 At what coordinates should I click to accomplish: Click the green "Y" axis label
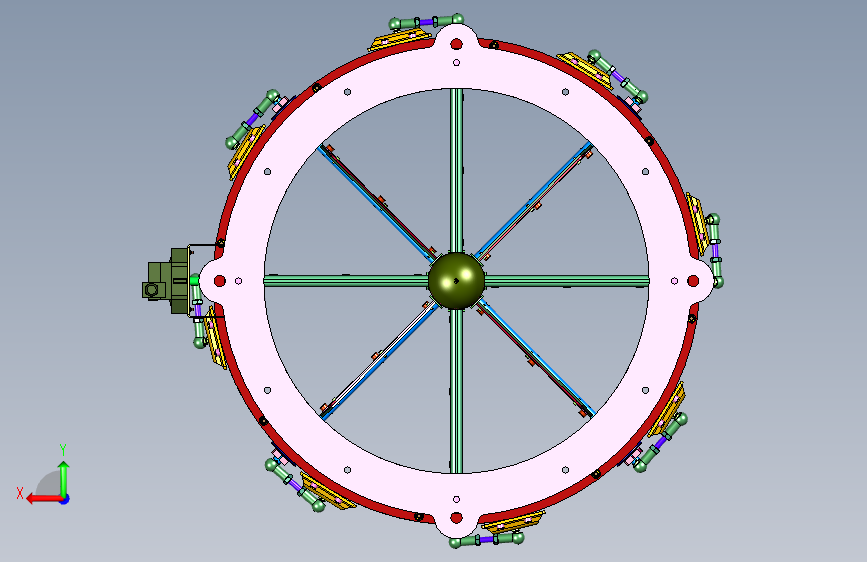(63, 450)
